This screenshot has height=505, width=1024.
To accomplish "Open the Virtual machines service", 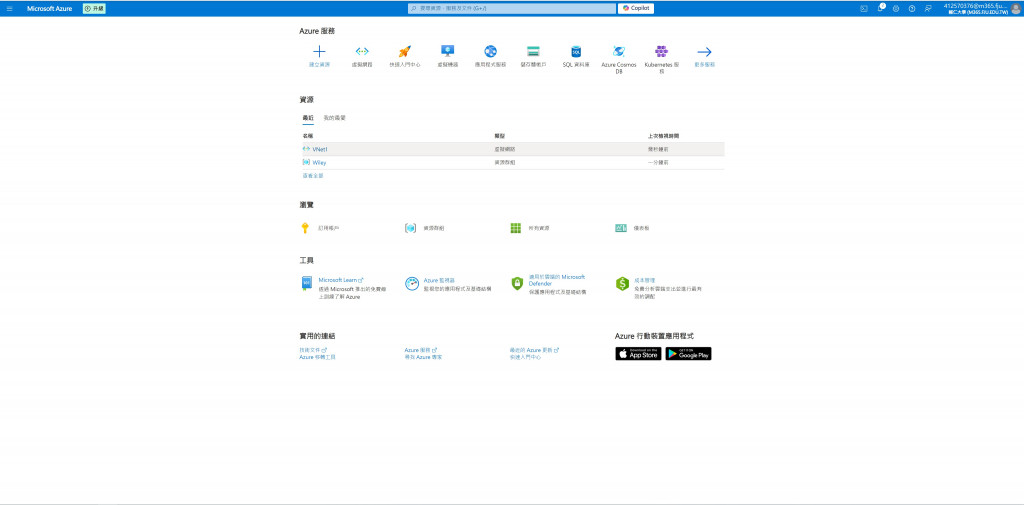I will tap(447, 52).
